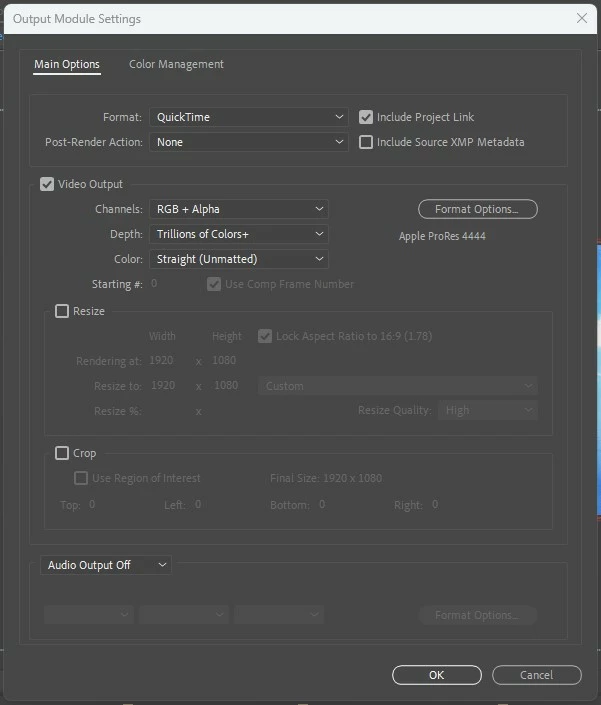Image resolution: width=601 pixels, height=705 pixels.
Task: Enable Include Source XMP Metadata checkbox
Action: 366,142
